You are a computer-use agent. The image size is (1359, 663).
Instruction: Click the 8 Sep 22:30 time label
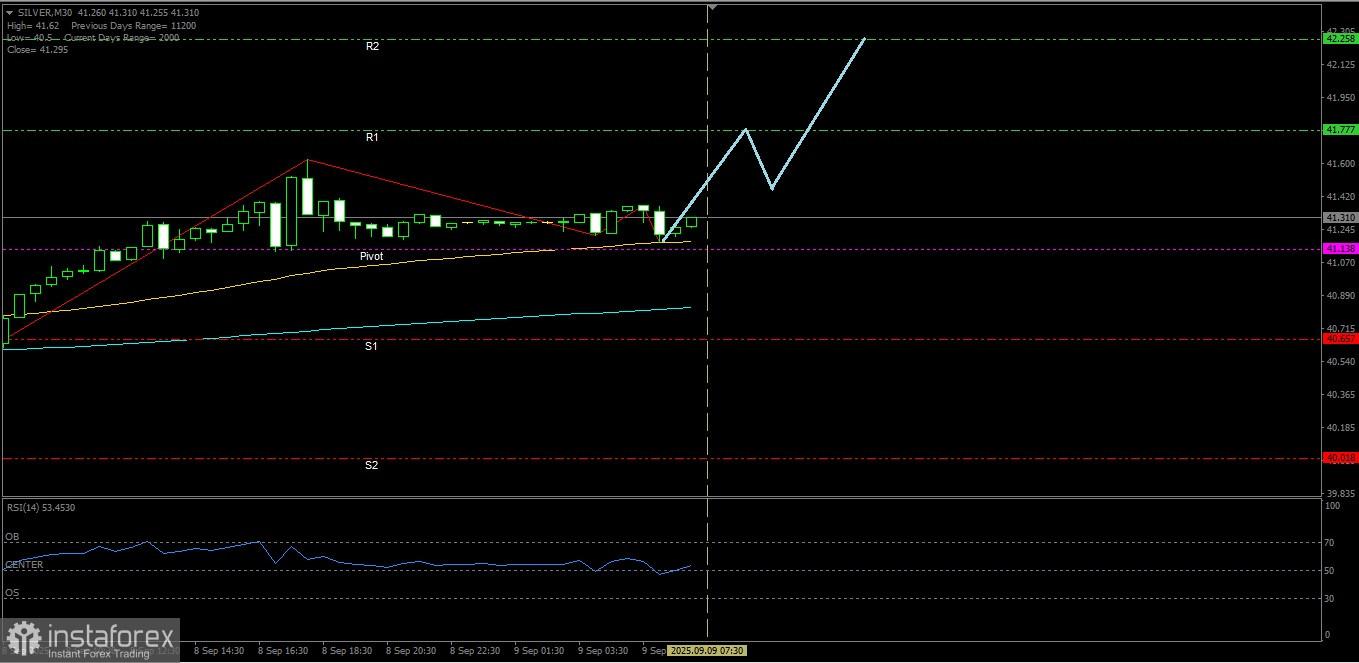[475, 650]
